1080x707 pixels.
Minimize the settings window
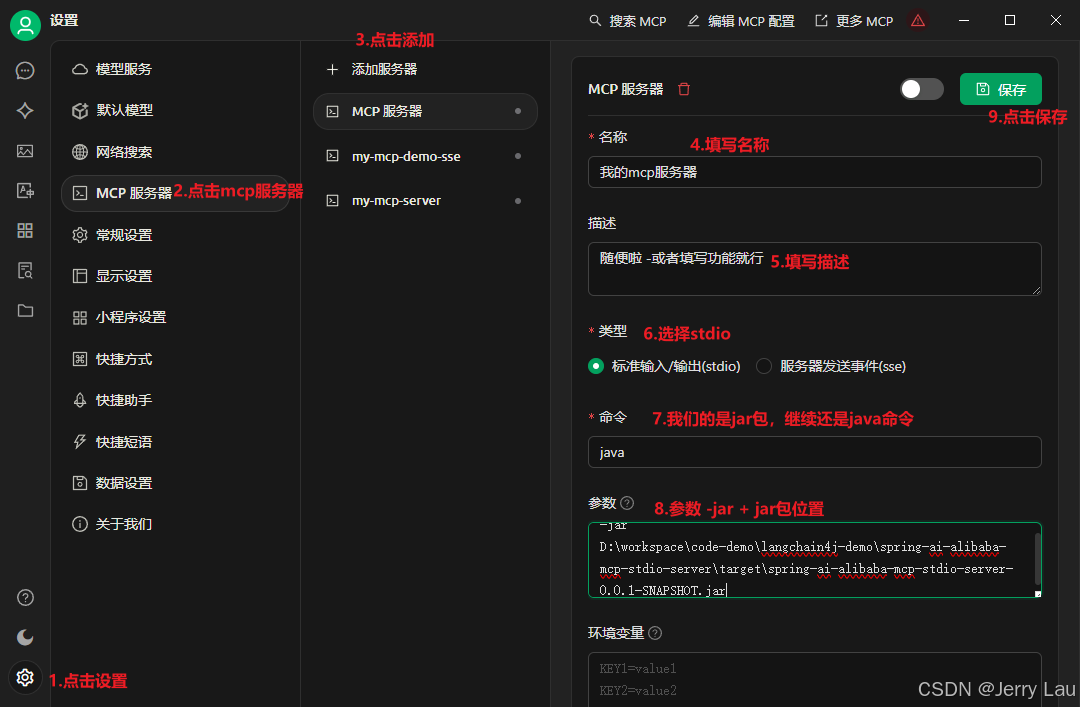click(x=964, y=21)
